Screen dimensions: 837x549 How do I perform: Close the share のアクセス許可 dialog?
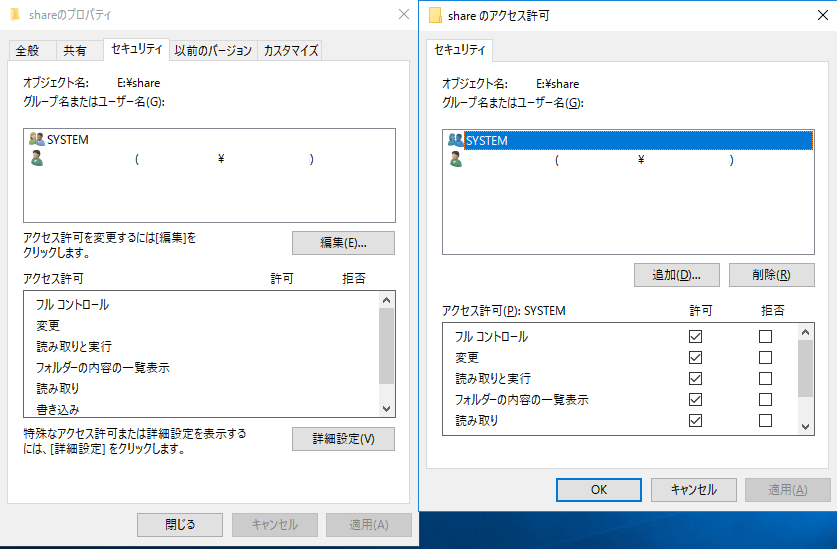pos(823,15)
